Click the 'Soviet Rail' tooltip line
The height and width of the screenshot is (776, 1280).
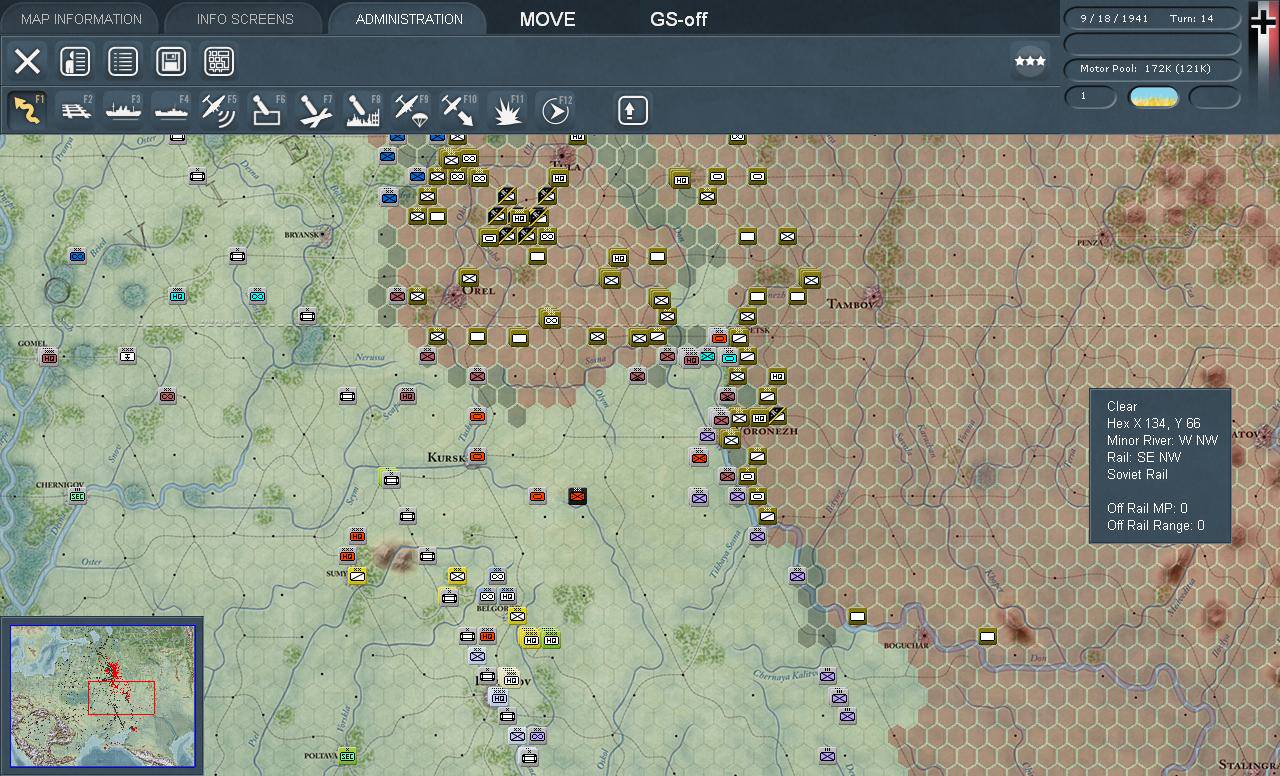click(x=1137, y=475)
